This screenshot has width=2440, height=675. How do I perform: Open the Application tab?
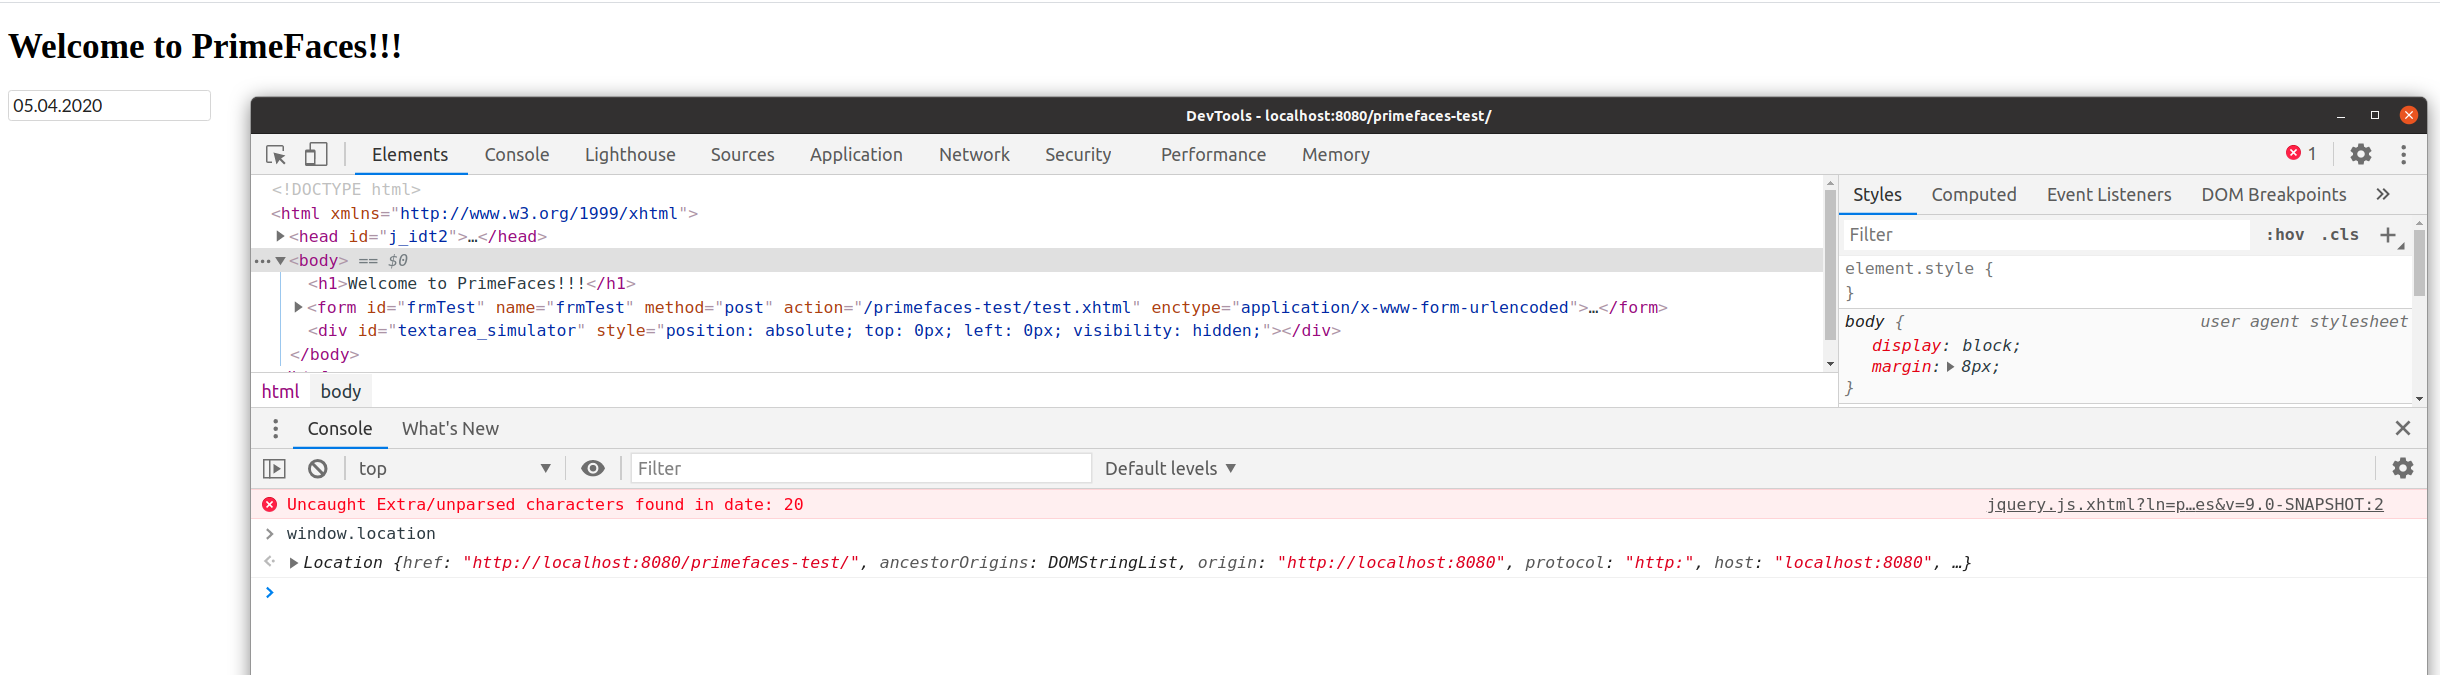(856, 155)
